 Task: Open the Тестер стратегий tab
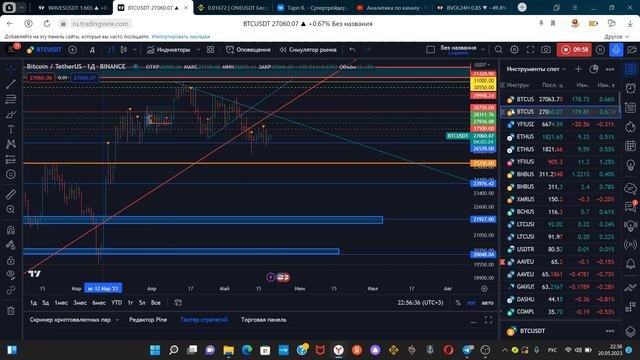tap(204, 320)
